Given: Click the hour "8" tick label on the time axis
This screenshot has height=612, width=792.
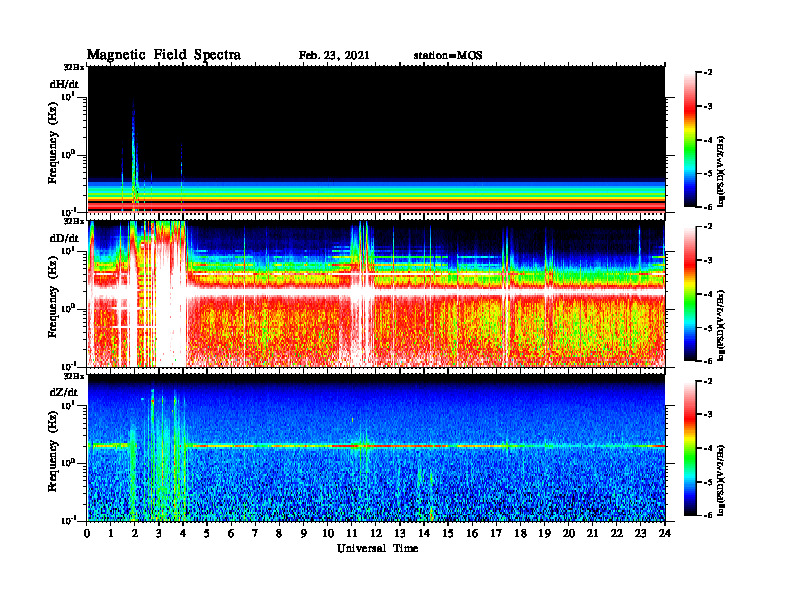Looking at the screenshot, I should point(279,533).
